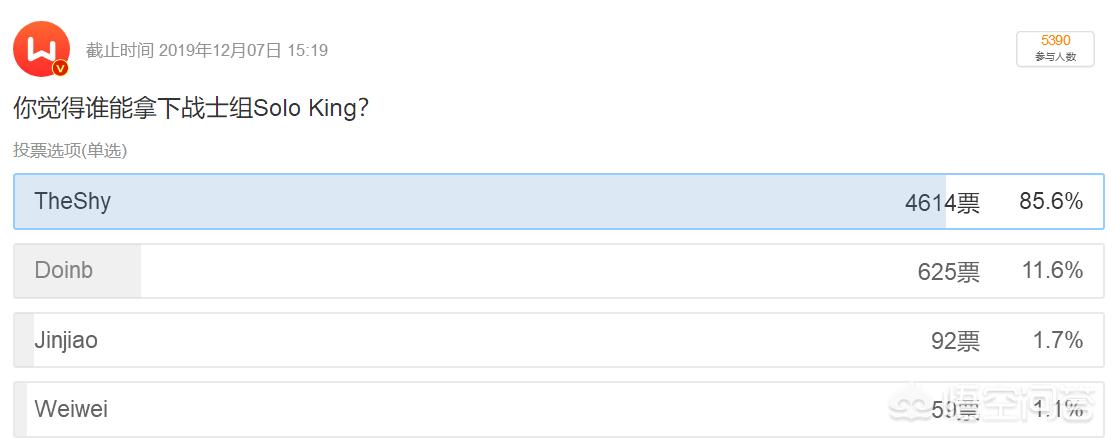Click the 1.7% percentage for Jinjiao

point(1058,340)
